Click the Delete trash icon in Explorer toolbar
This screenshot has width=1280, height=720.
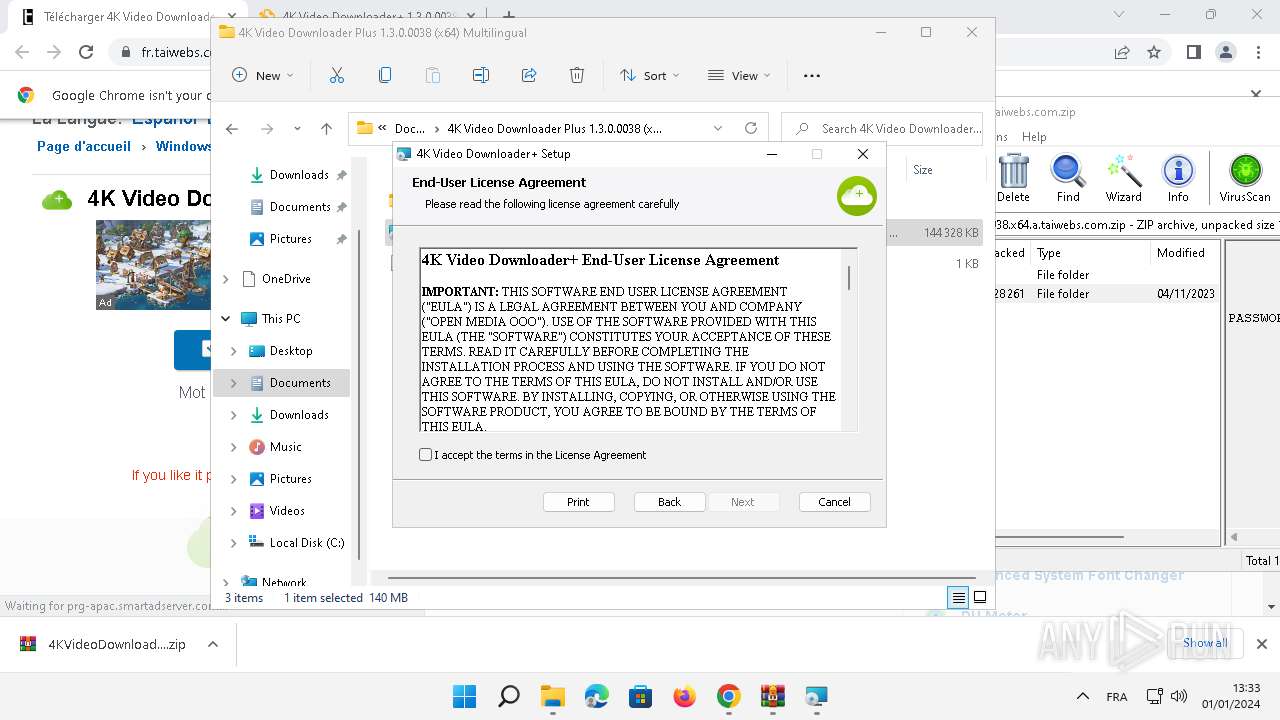tap(577, 75)
